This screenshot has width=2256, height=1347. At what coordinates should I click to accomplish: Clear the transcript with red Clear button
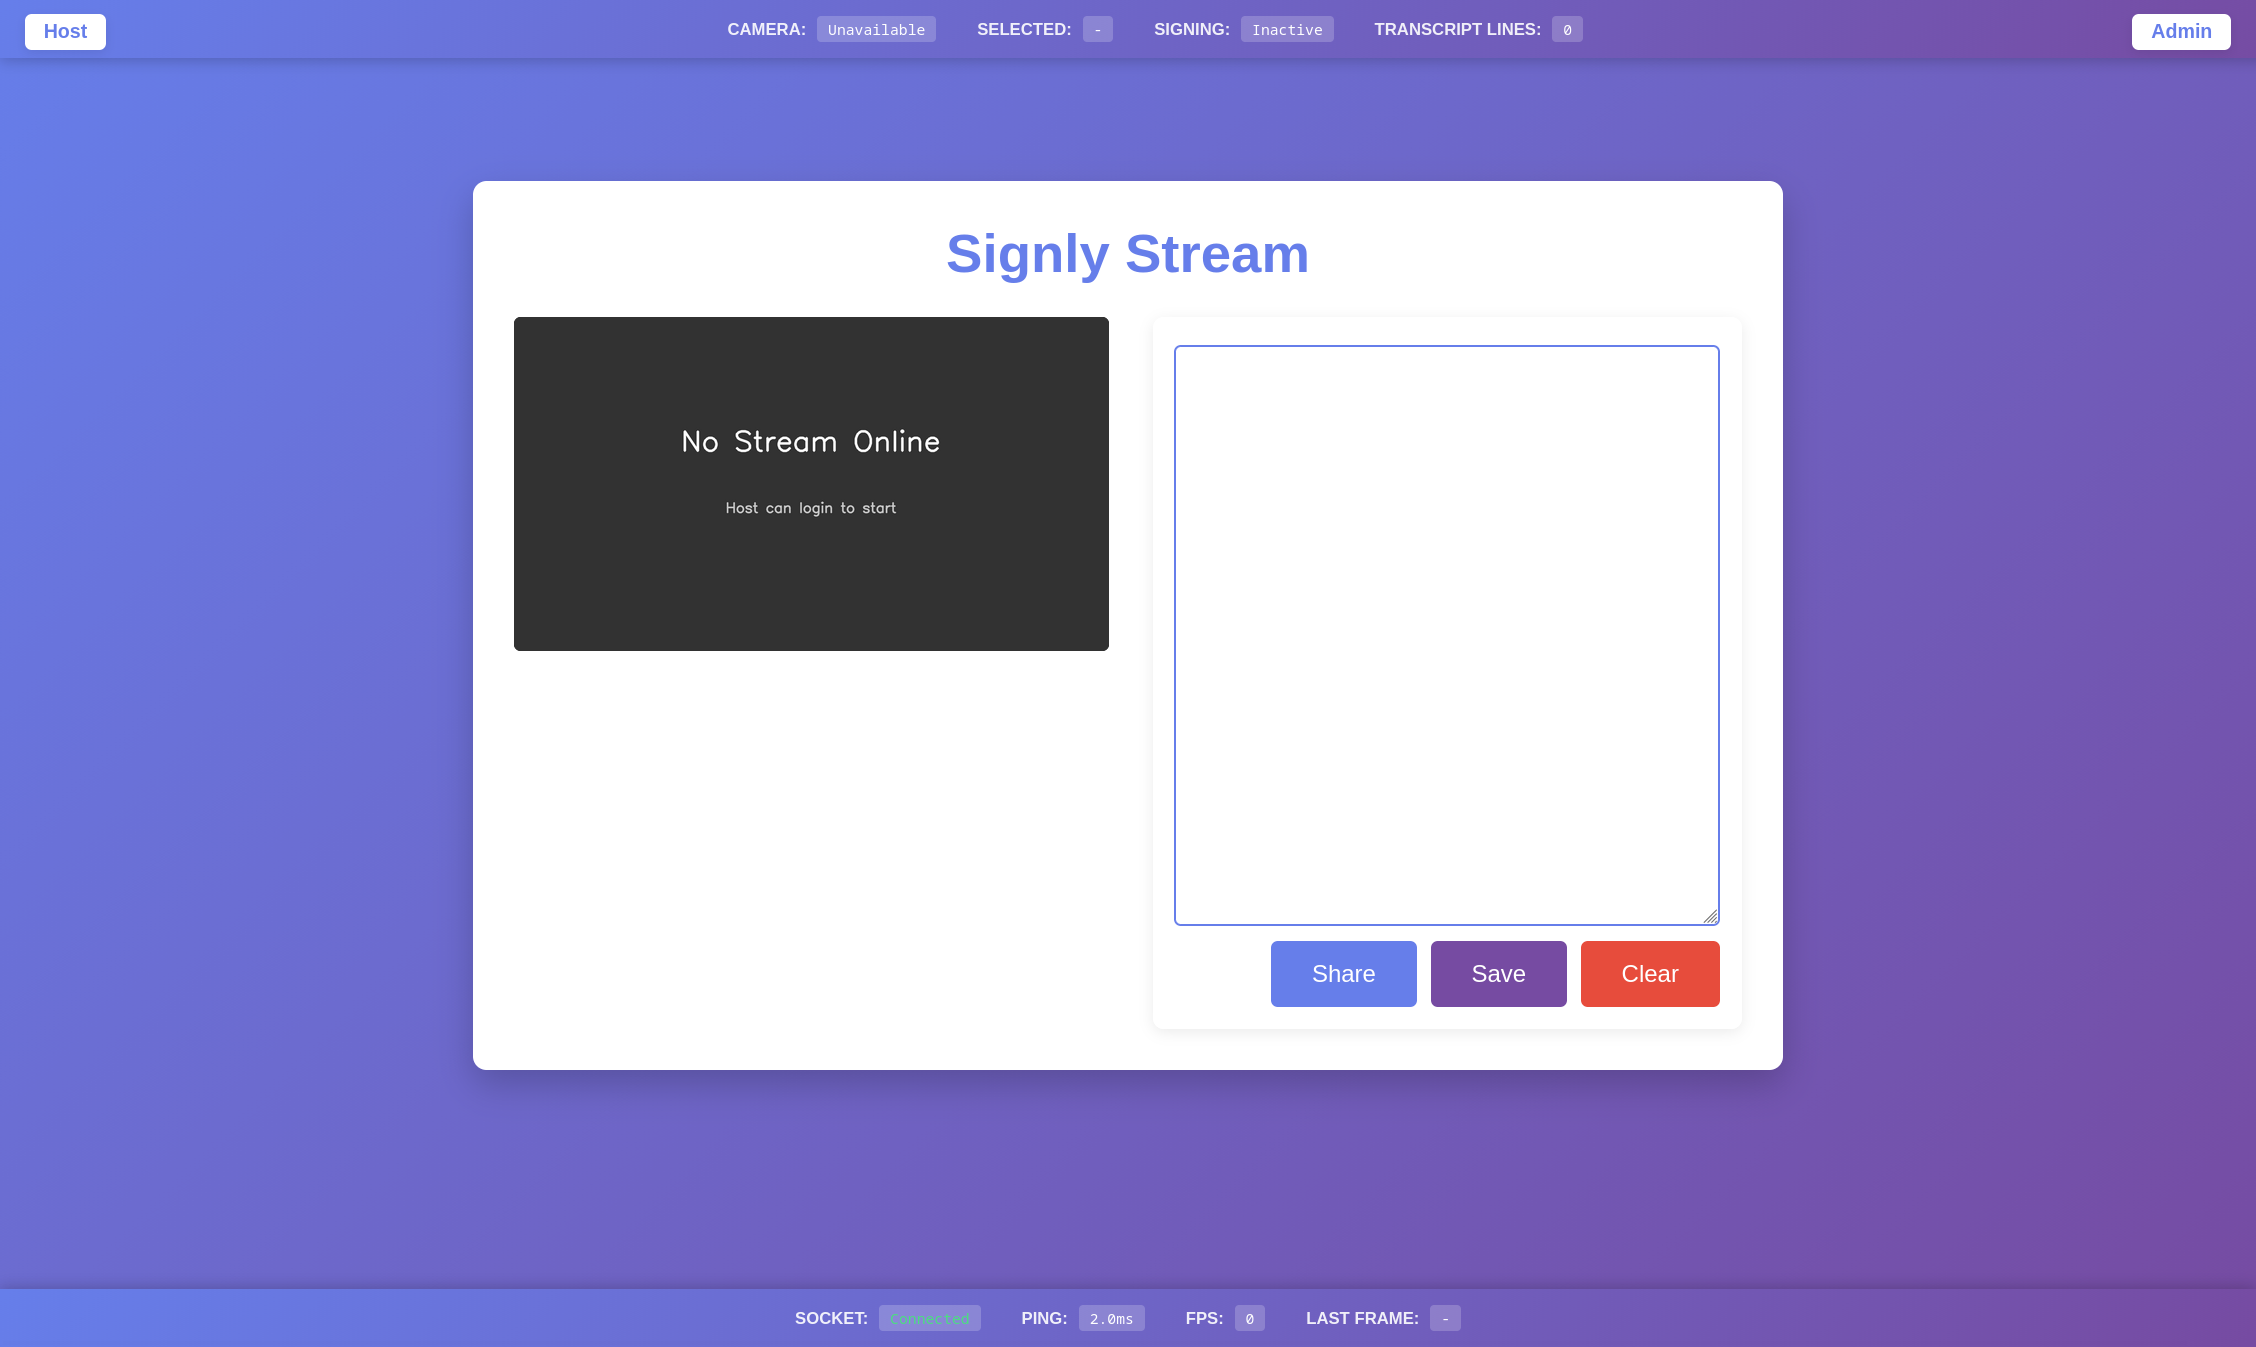(x=1649, y=973)
